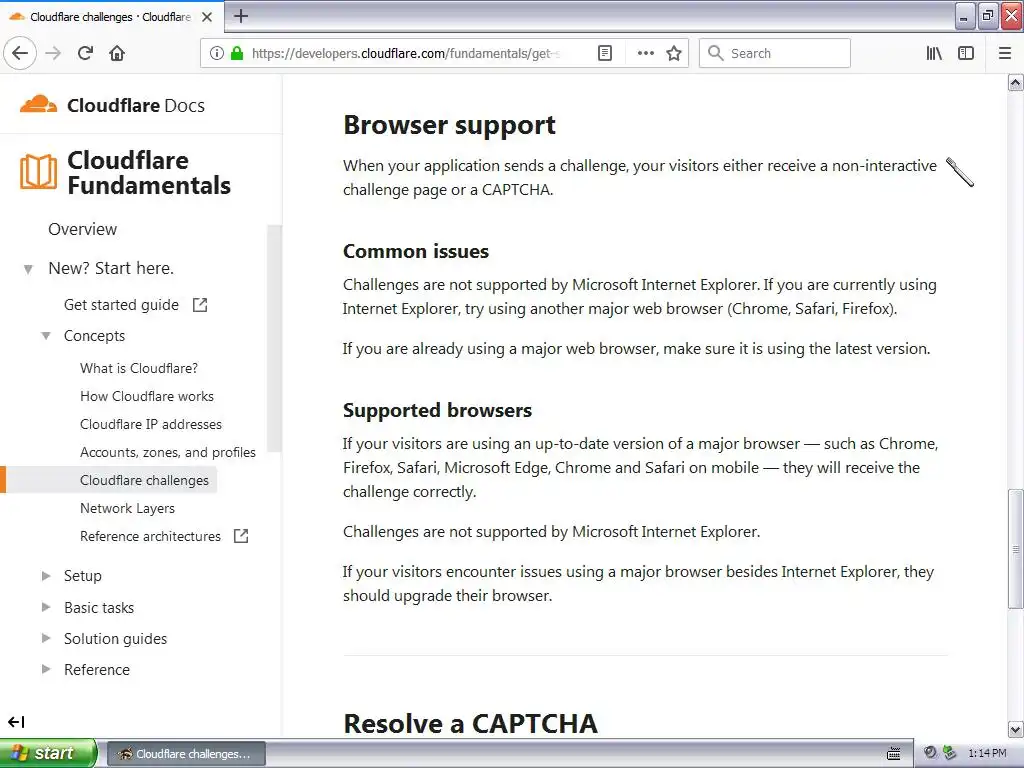
Task: Click page scrollbar down arrow
Action: pyautogui.click(x=1016, y=729)
